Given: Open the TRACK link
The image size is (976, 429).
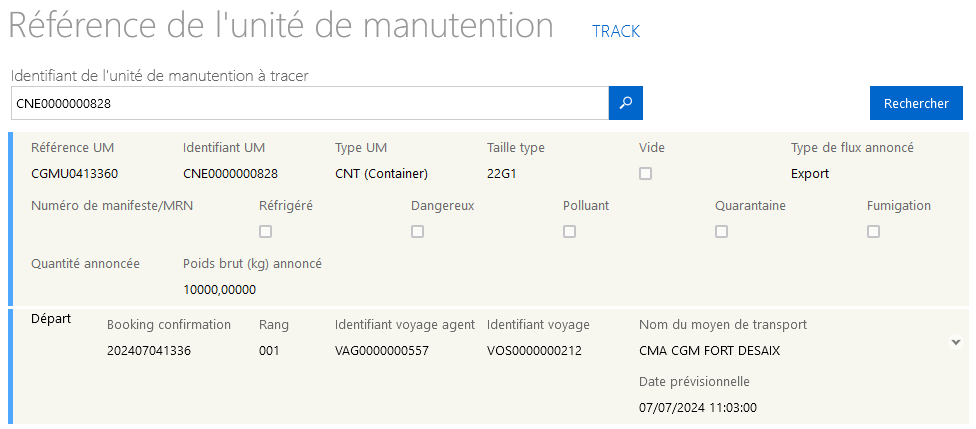Looking at the screenshot, I should pyautogui.click(x=616, y=31).
